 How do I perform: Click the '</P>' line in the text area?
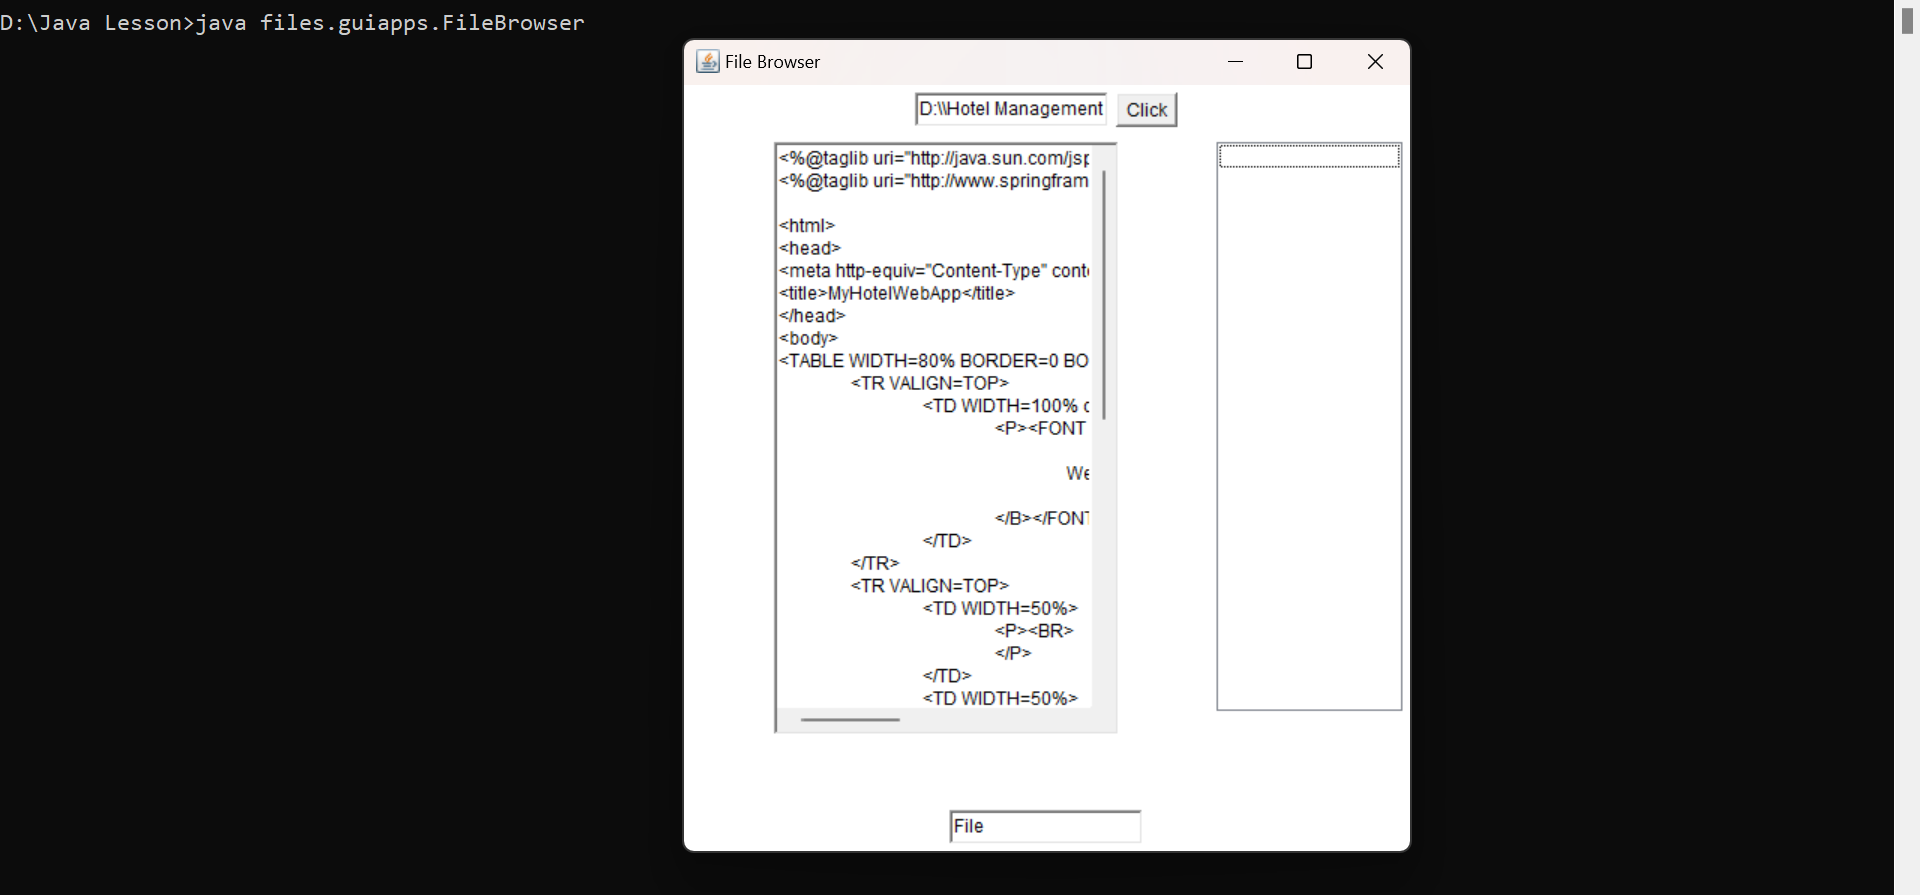click(1013, 653)
